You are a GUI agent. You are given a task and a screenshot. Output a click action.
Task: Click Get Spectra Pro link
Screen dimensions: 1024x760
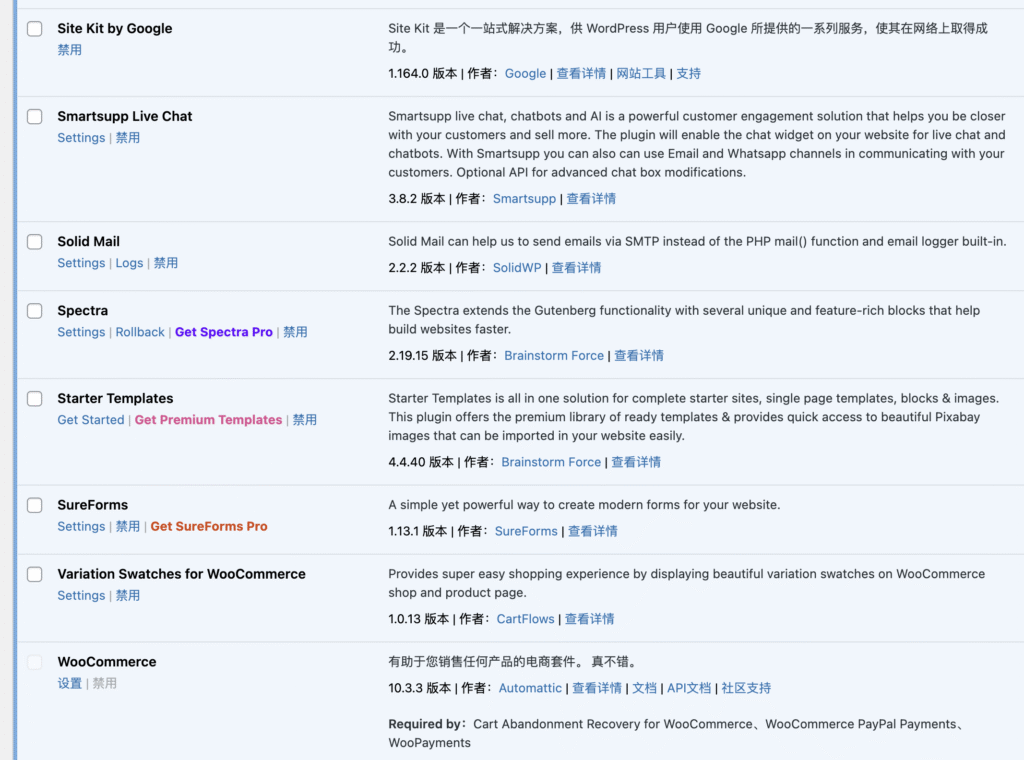coord(223,332)
